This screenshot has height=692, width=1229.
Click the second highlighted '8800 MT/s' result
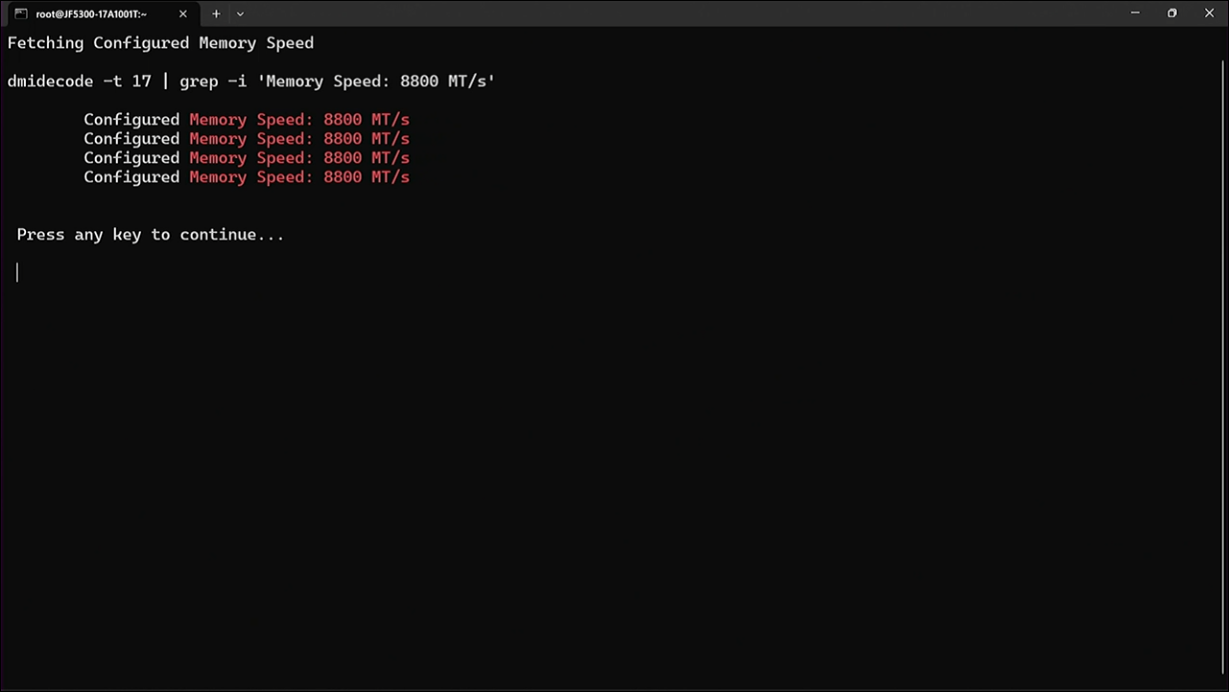point(366,139)
